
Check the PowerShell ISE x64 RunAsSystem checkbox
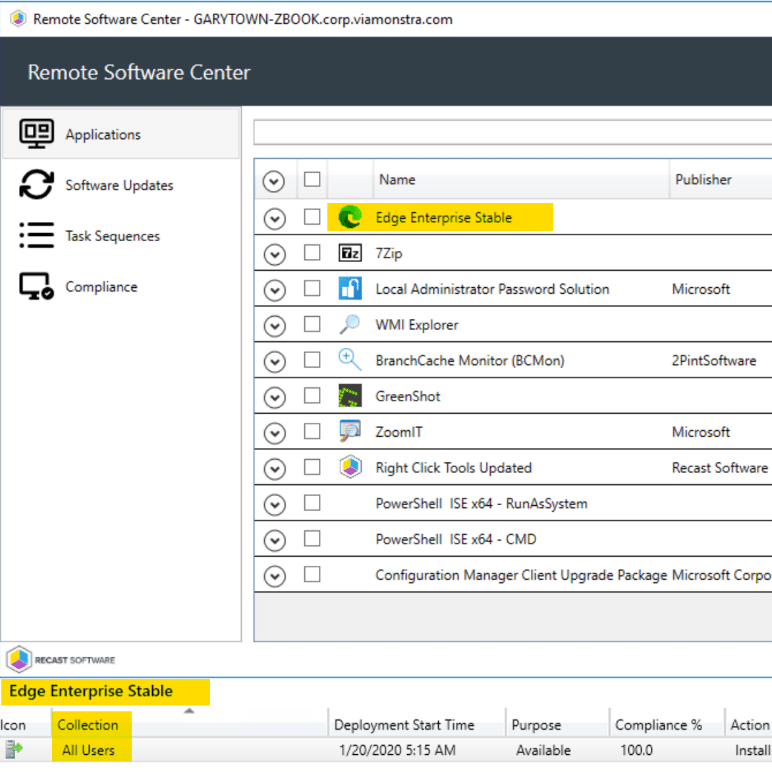click(x=312, y=503)
